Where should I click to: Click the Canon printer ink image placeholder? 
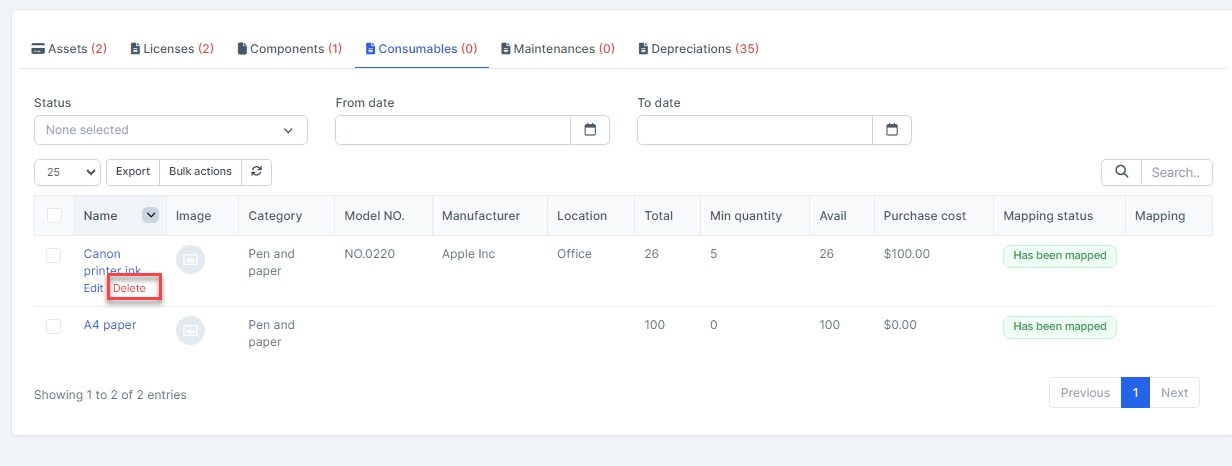pos(190,260)
